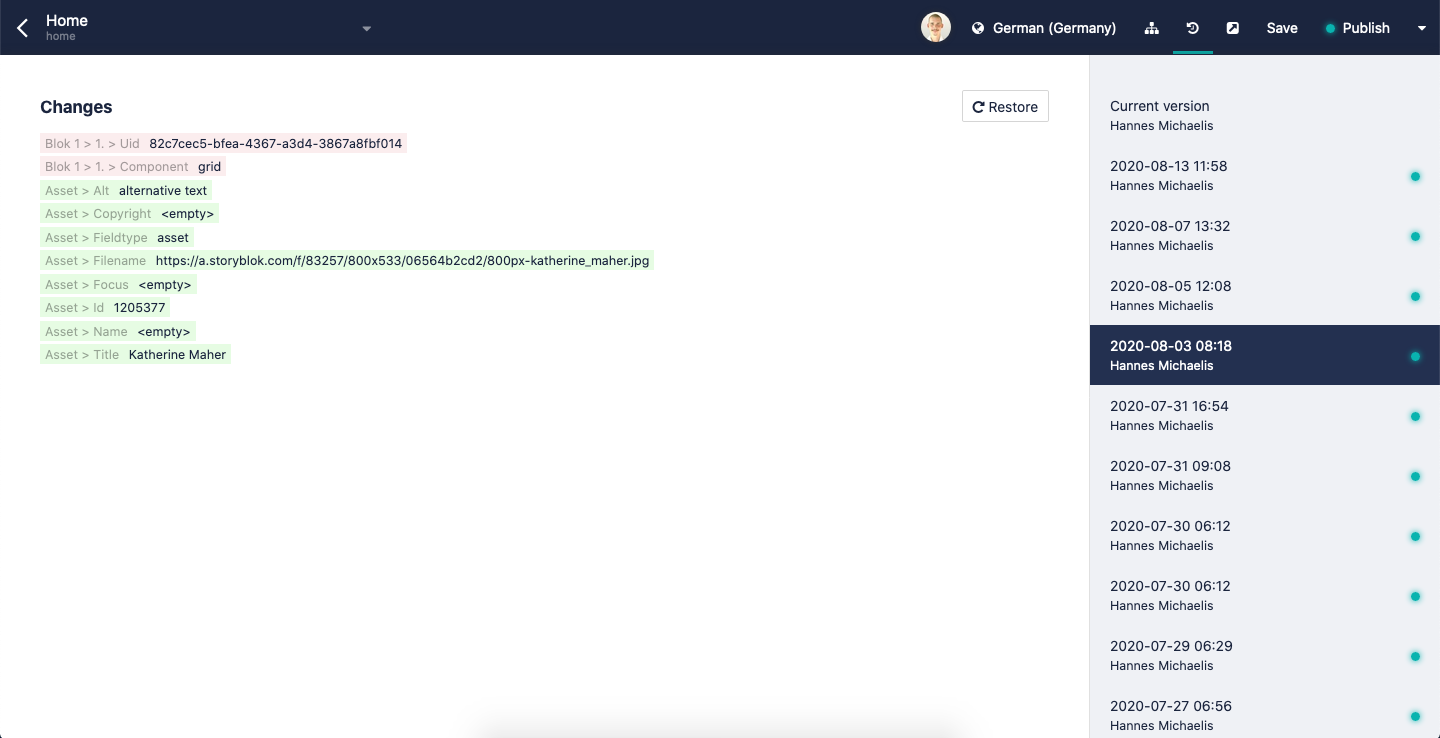This screenshot has width=1440, height=738.
Task: Open the user profile avatar
Action: click(x=936, y=27)
